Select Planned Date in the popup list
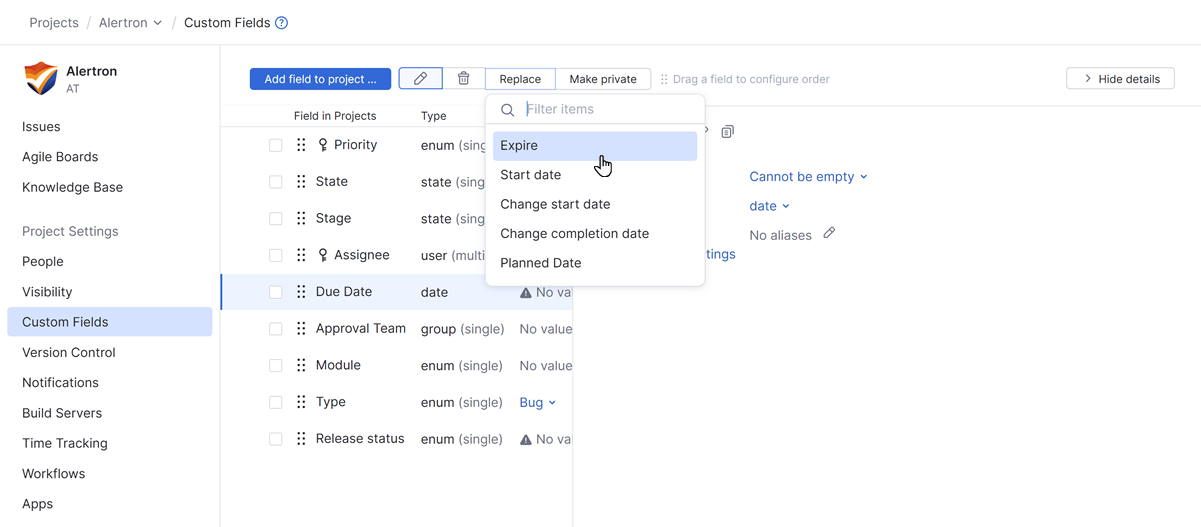This screenshot has width=1201, height=527. pos(541,263)
